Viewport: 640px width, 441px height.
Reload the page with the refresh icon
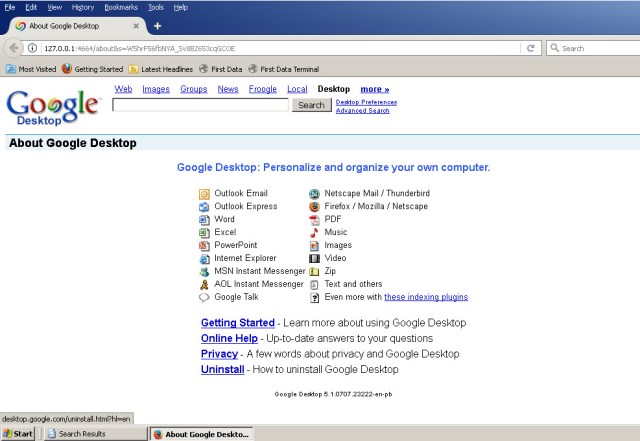531,48
